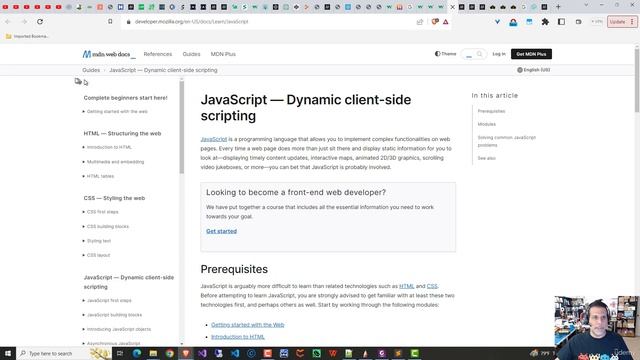Click the Imported Bookmarks folder
This screenshot has width=640, height=360.
(27, 36)
